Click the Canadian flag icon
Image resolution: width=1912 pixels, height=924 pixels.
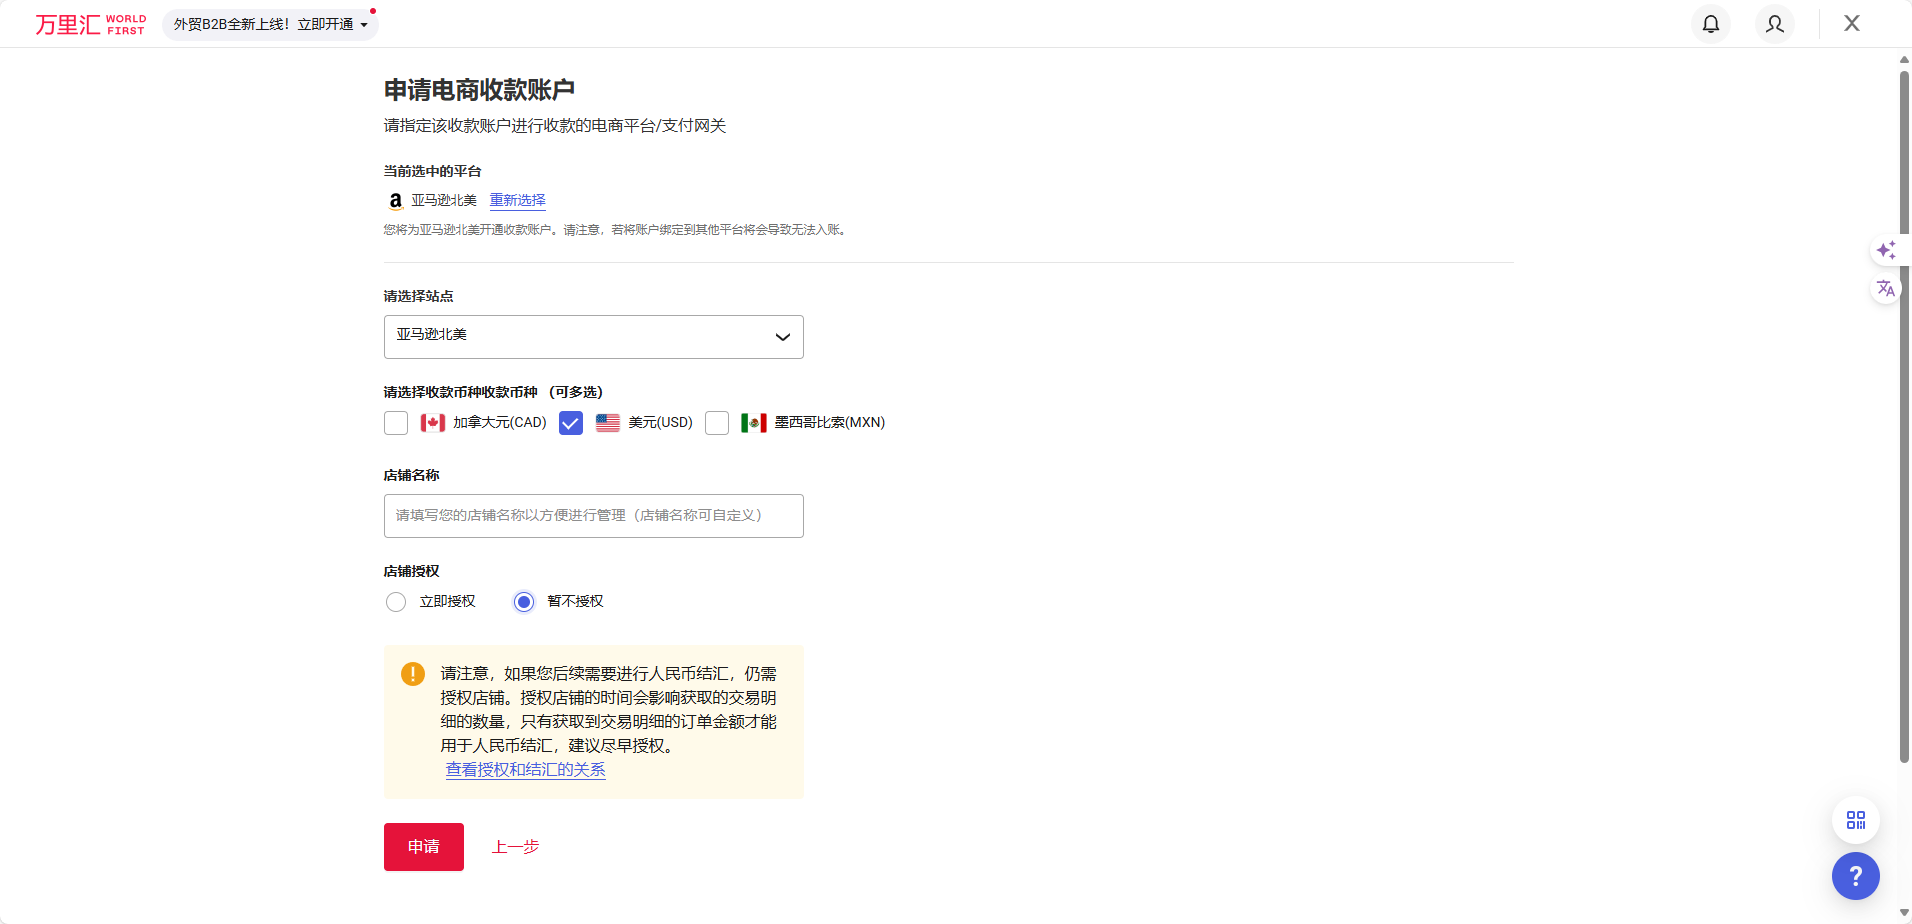tap(433, 423)
